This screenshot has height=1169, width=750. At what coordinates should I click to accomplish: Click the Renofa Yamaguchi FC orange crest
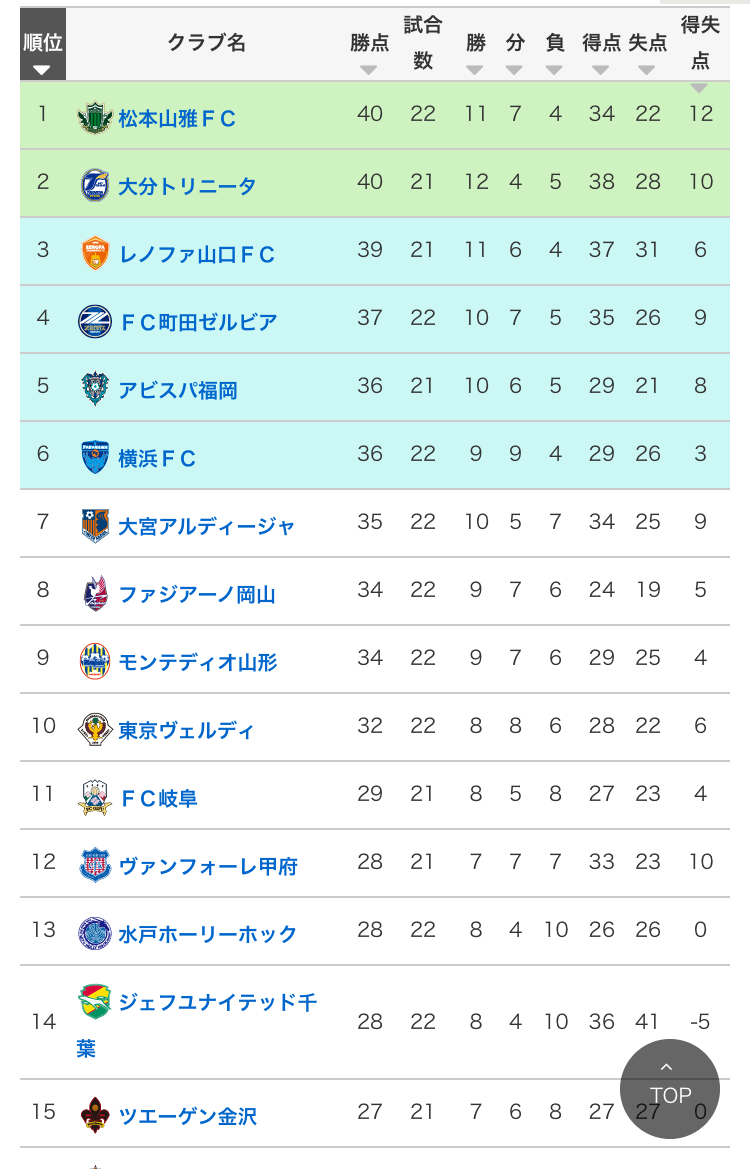[95, 254]
